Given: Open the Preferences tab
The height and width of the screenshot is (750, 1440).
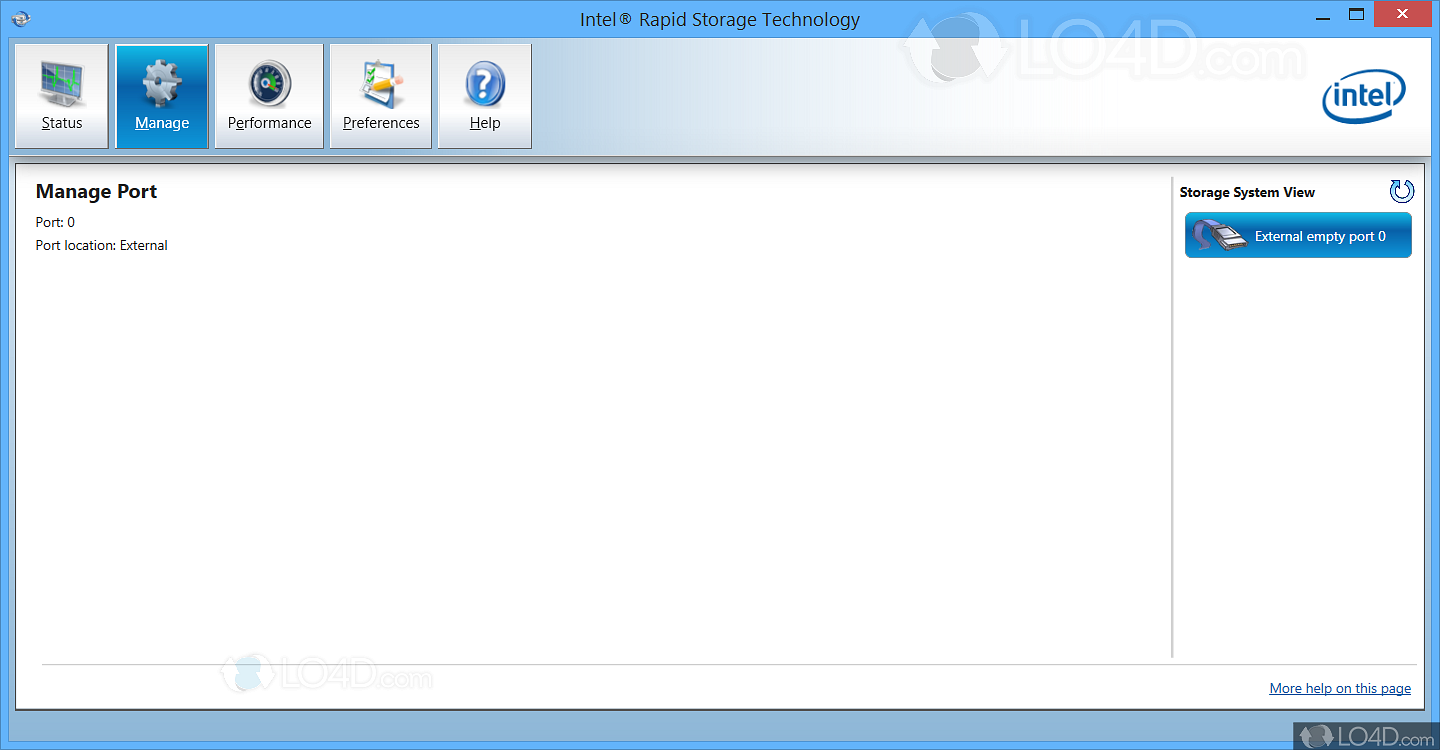Looking at the screenshot, I should coord(381,96).
